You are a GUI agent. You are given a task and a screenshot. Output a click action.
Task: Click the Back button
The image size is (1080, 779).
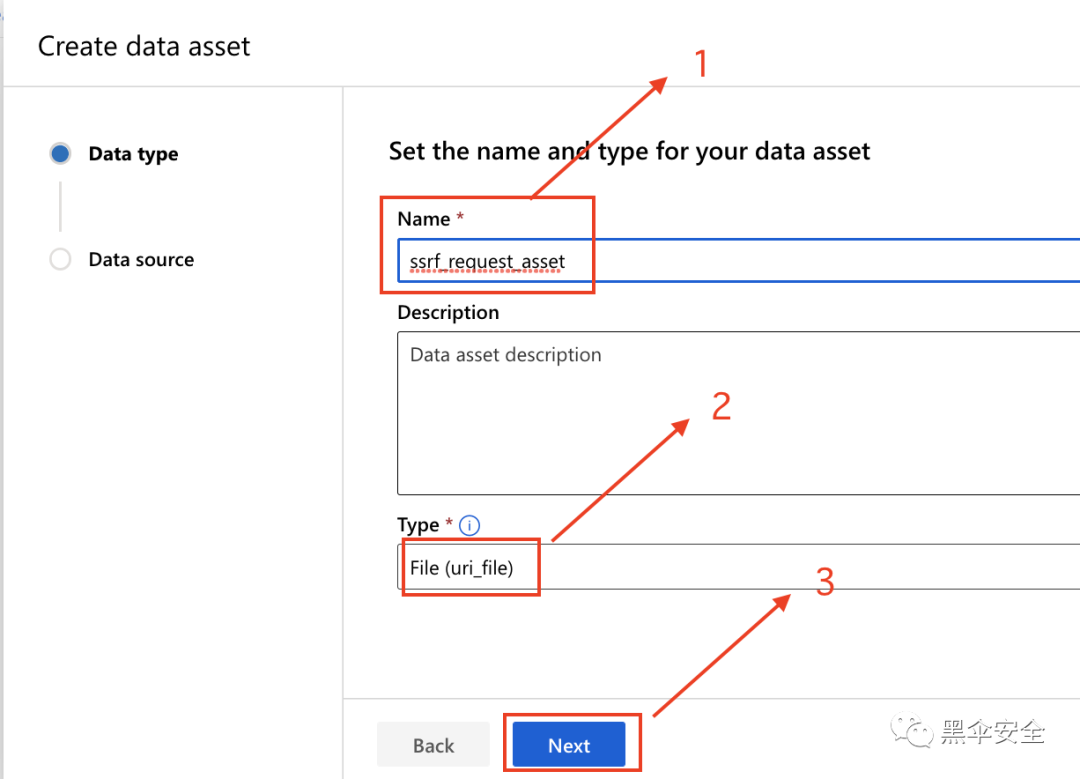[x=433, y=745]
